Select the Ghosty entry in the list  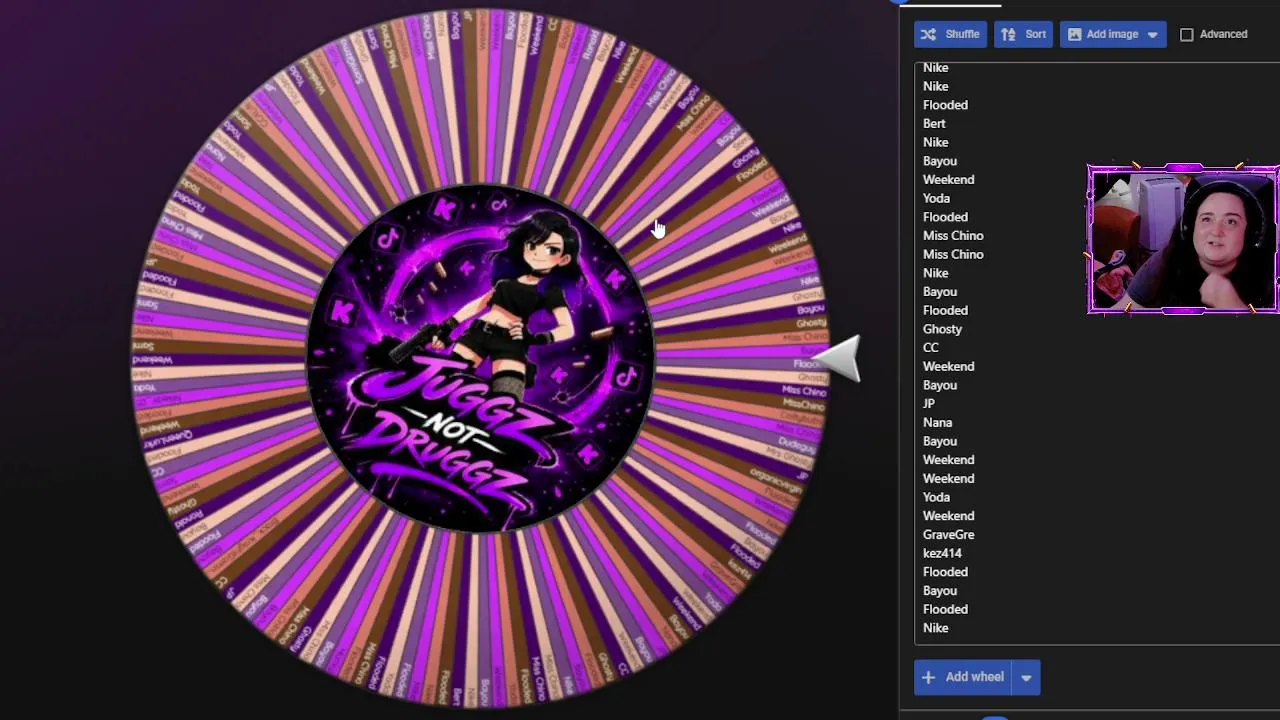[942, 329]
